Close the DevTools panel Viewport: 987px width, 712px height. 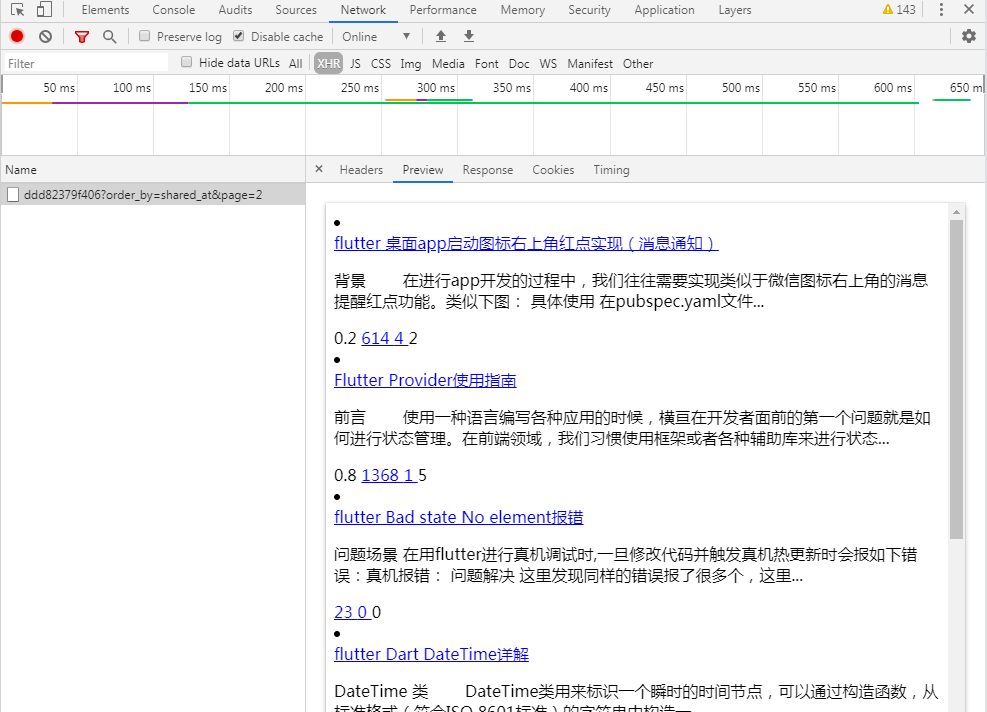[969, 9]
